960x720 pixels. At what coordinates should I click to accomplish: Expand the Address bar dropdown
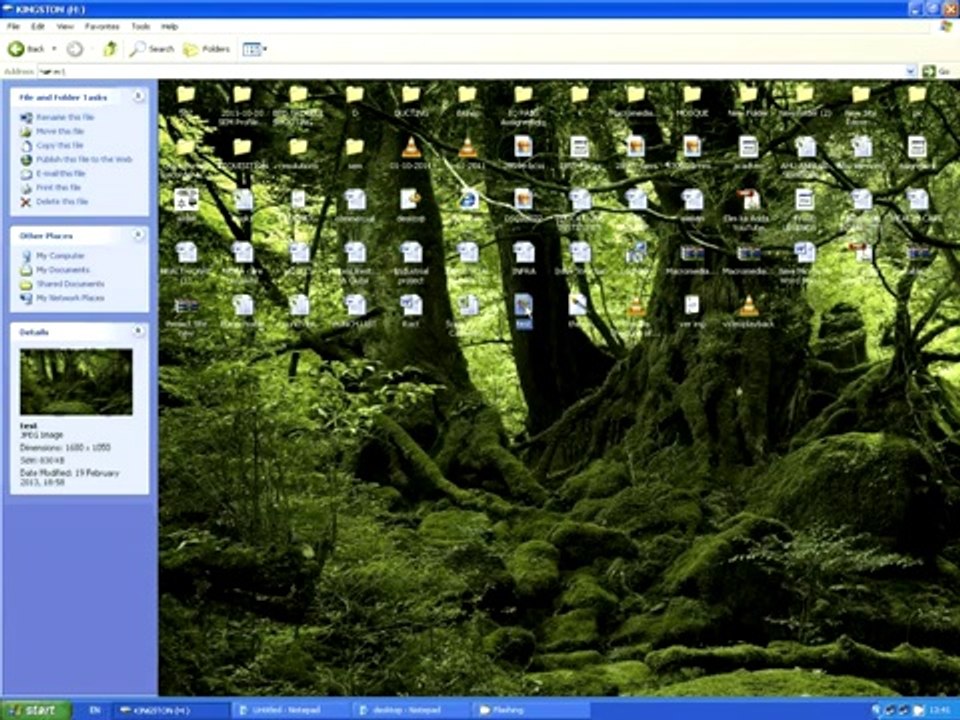coord(910,71)
